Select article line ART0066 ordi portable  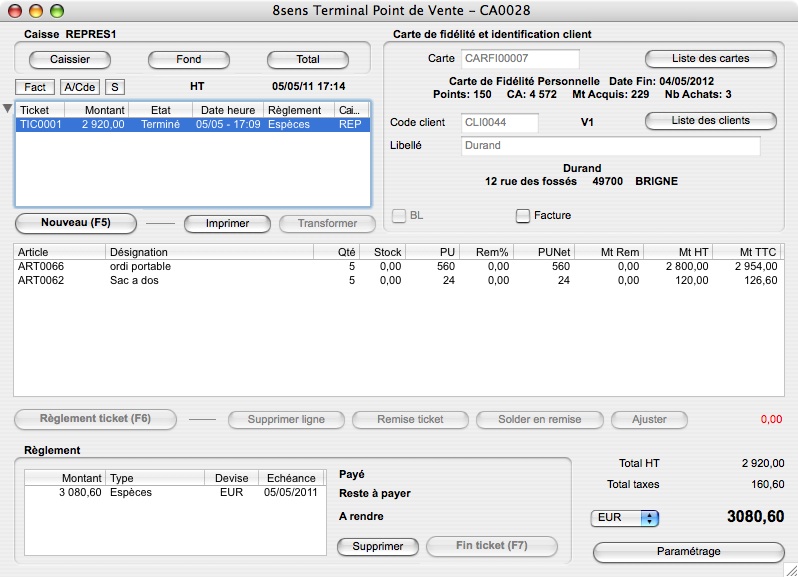(x=398, y=267)
